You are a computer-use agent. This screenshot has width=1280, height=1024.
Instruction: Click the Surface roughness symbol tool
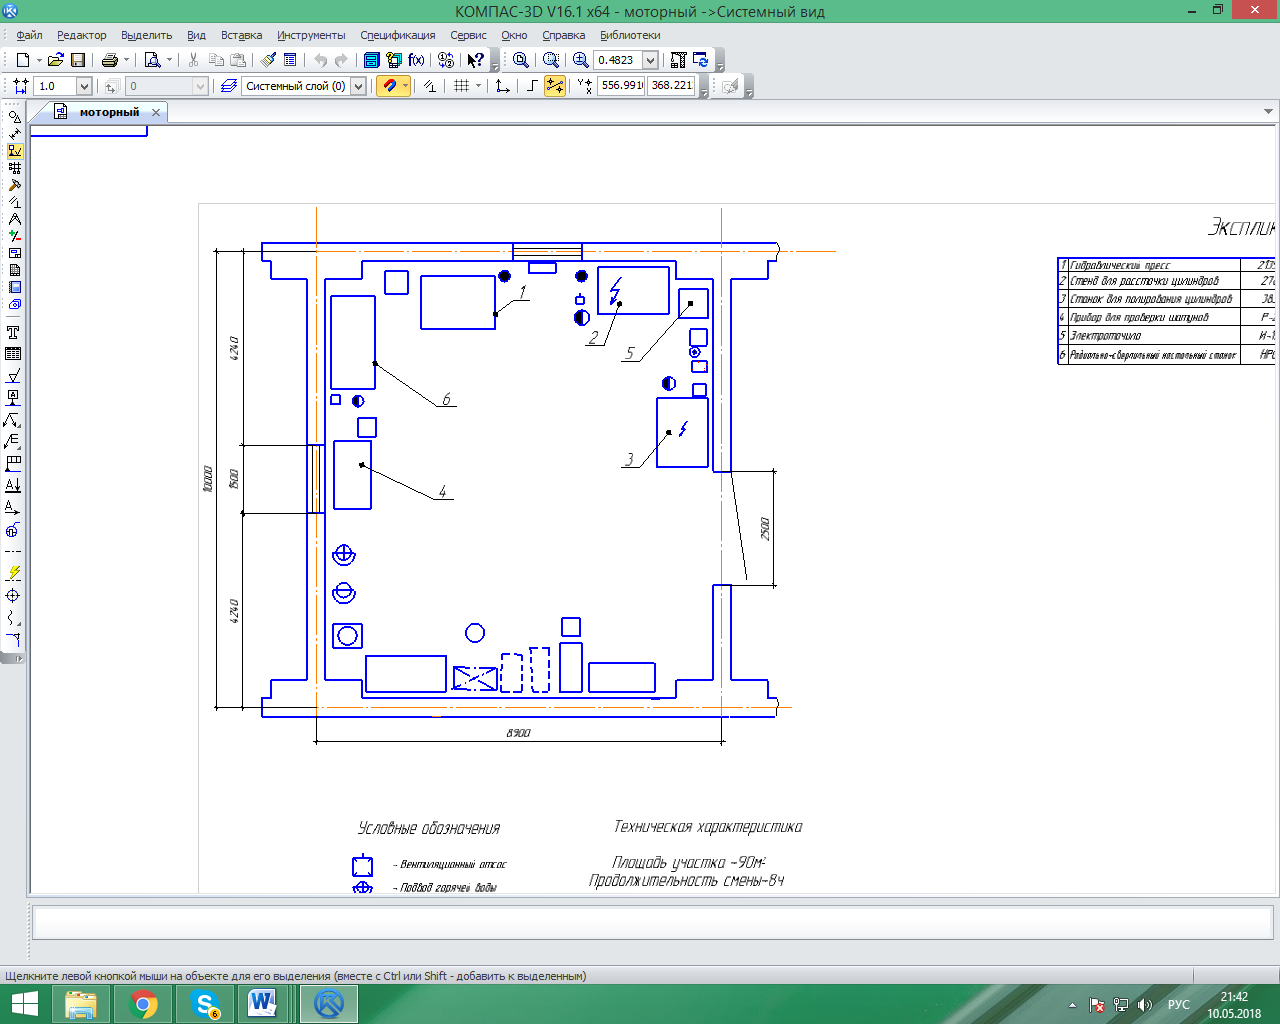click(x=13, y=376)
